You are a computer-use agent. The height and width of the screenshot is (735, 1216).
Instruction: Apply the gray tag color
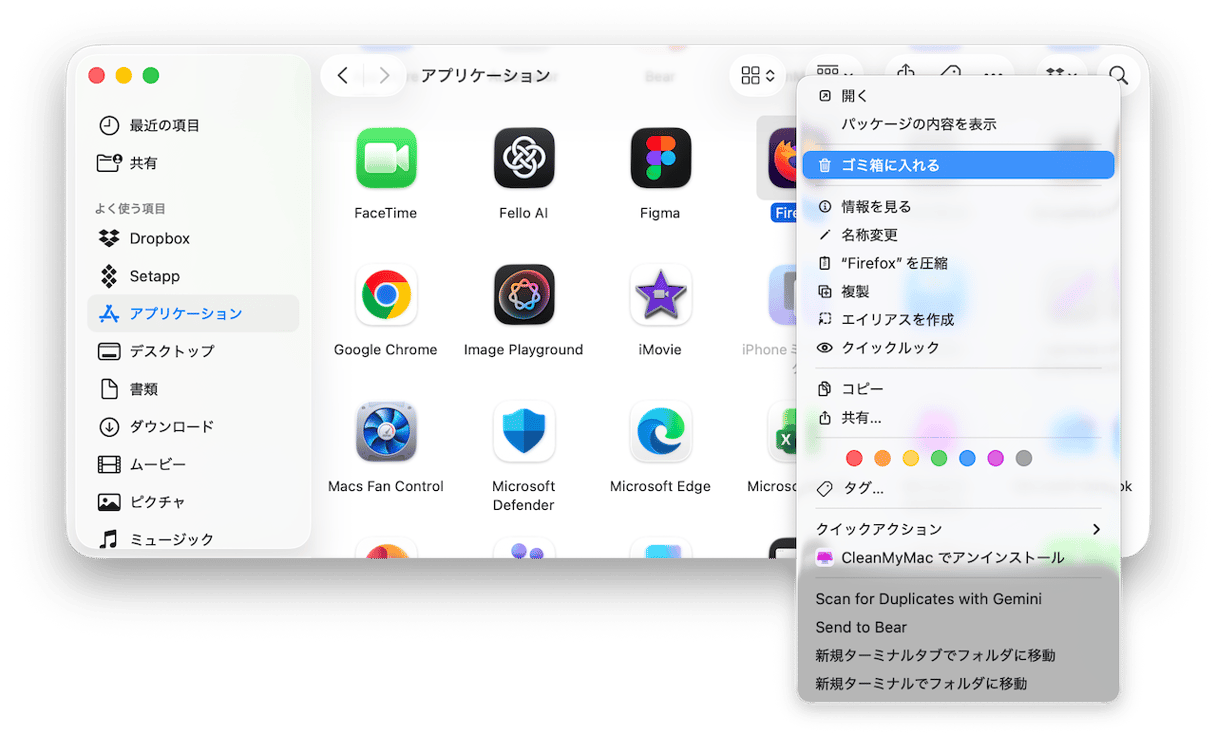[1023, 458]
